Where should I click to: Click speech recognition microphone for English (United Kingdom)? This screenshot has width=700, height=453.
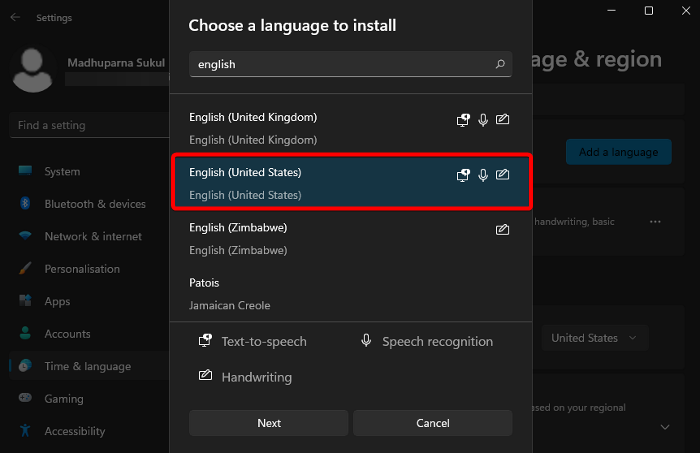click(483, 120)
